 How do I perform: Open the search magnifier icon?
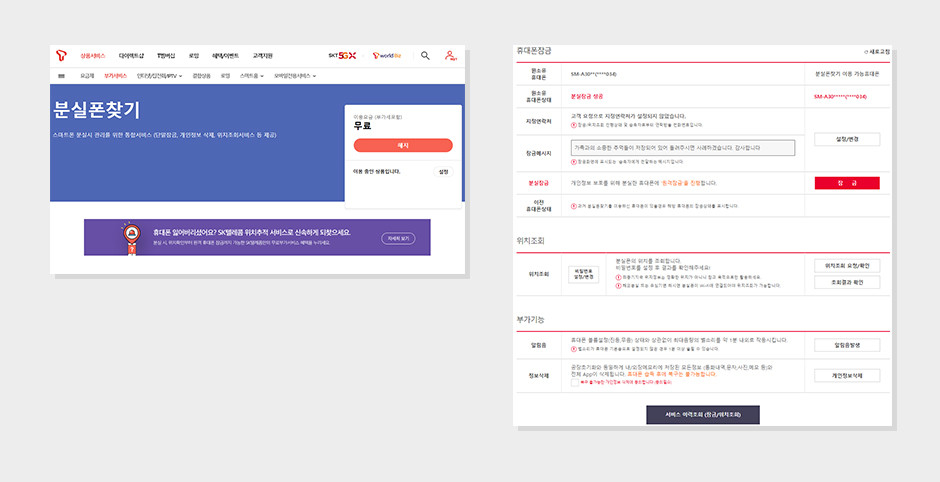click(x=425, y=56)
